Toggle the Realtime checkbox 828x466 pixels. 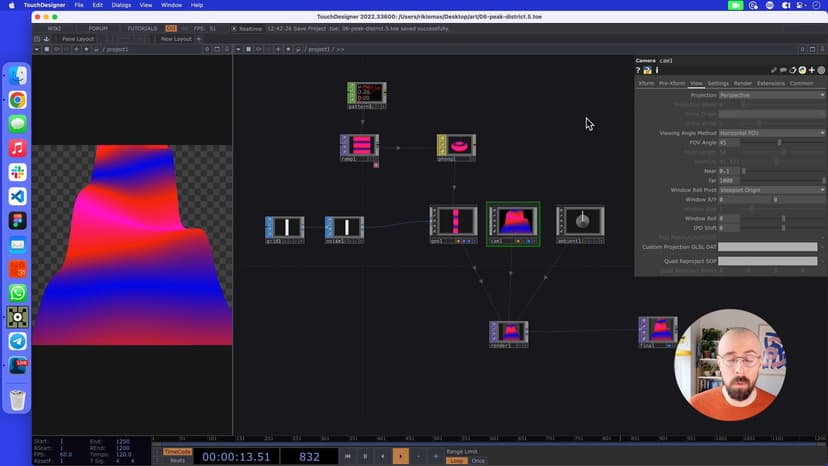[235, 28]
